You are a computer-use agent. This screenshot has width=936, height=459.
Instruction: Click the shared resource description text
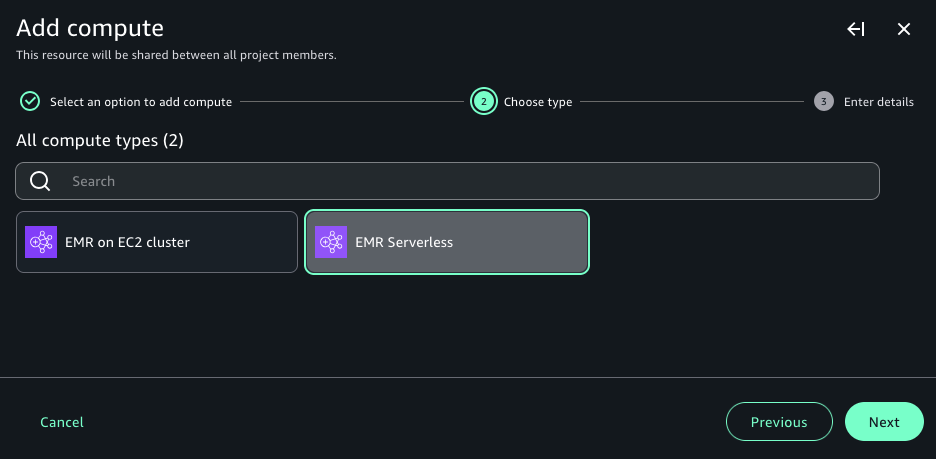coord(176,55)
